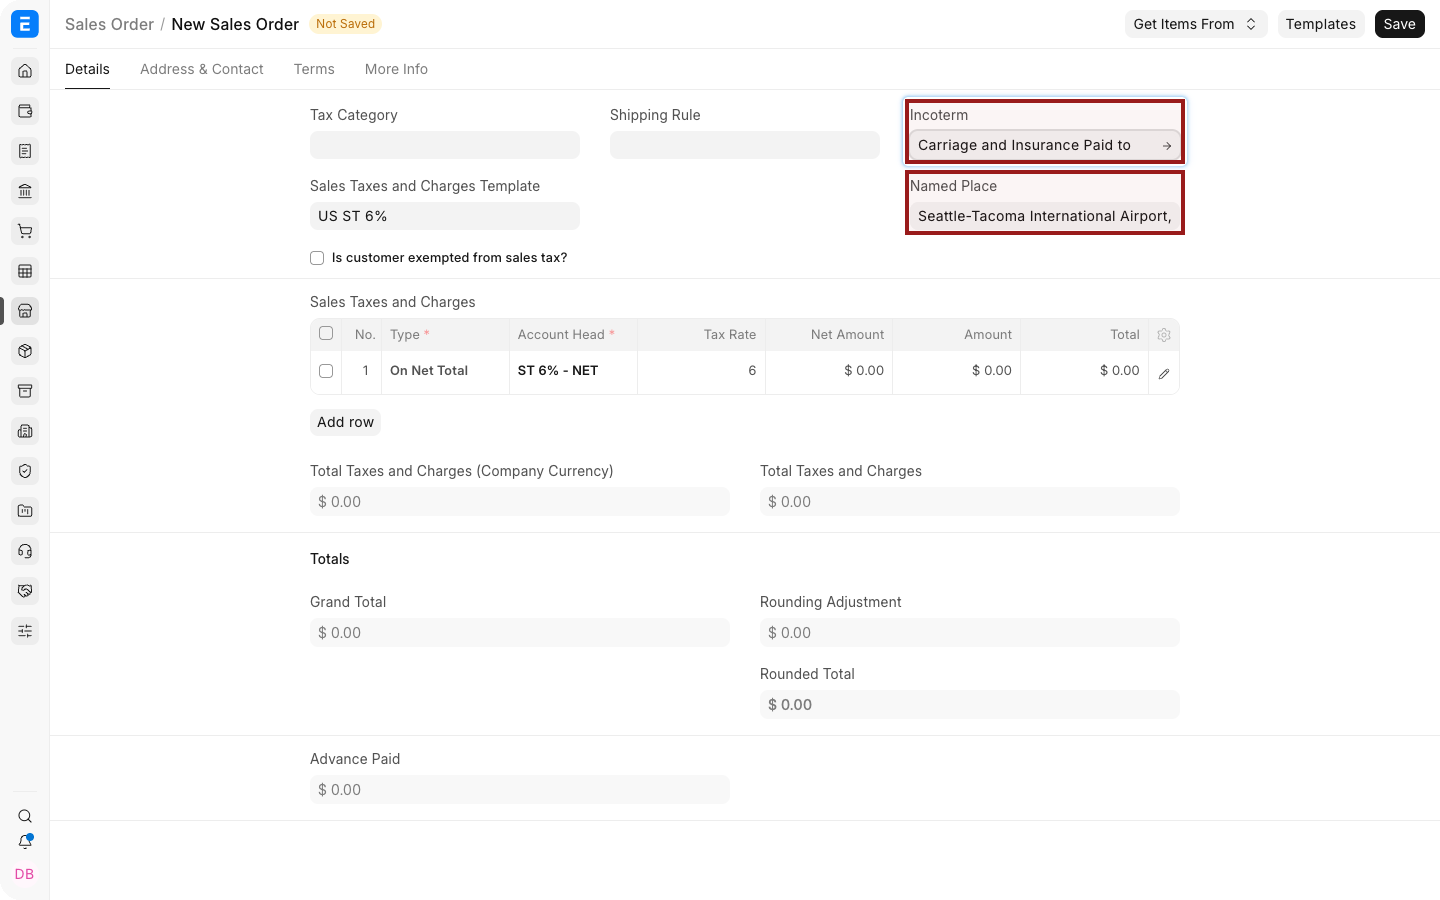Go to Sales Order breadcrumb link
The image size is (1440, 900).
[109, 24]
